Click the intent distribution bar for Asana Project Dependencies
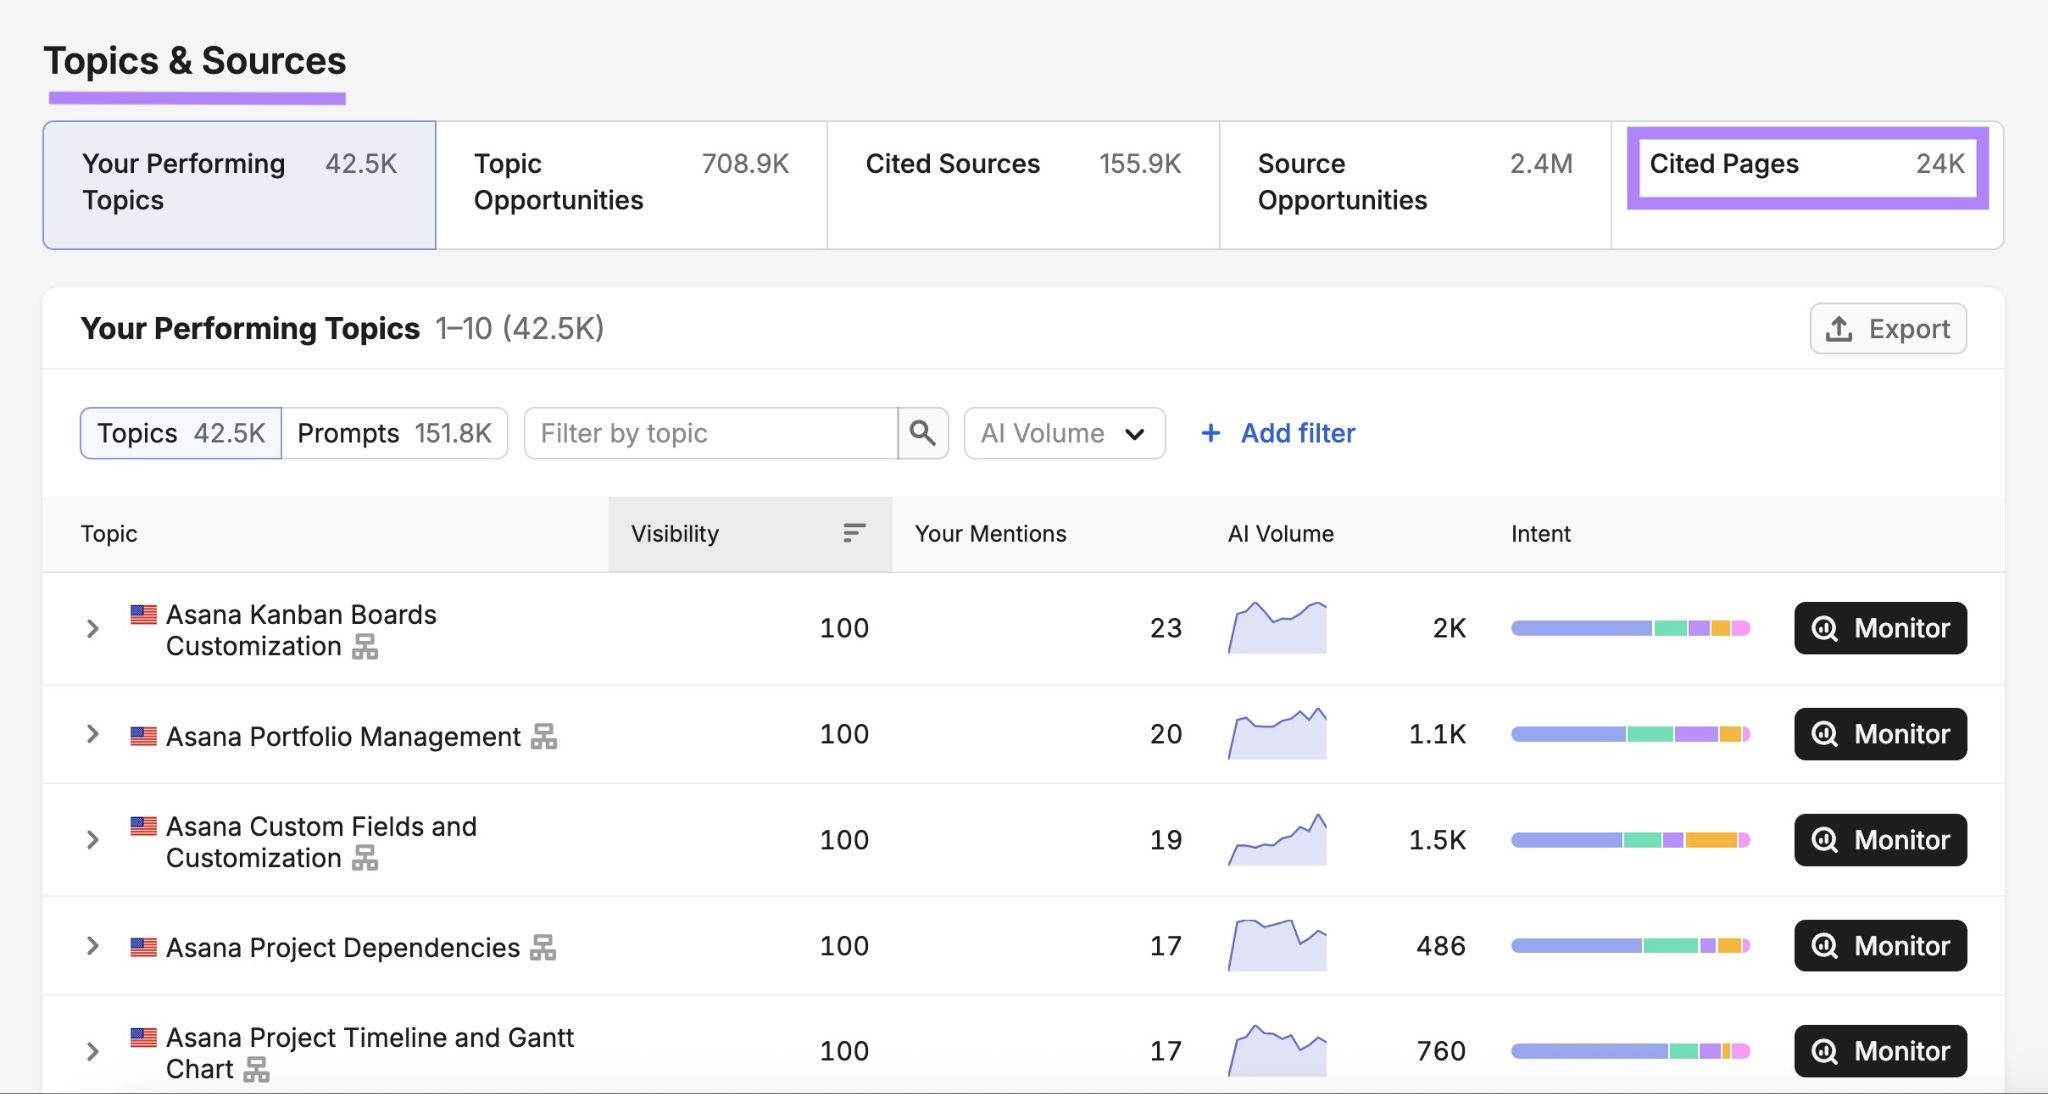The width and height of the screenshot is (2048, 1094). click(1630, 945)
